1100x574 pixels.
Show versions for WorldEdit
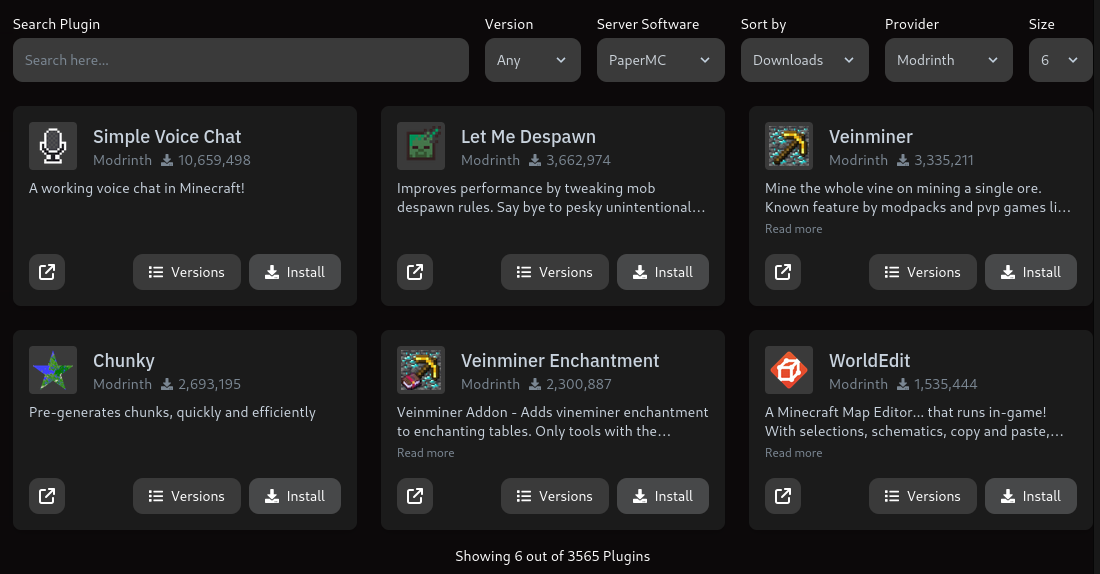coord(923,496)
